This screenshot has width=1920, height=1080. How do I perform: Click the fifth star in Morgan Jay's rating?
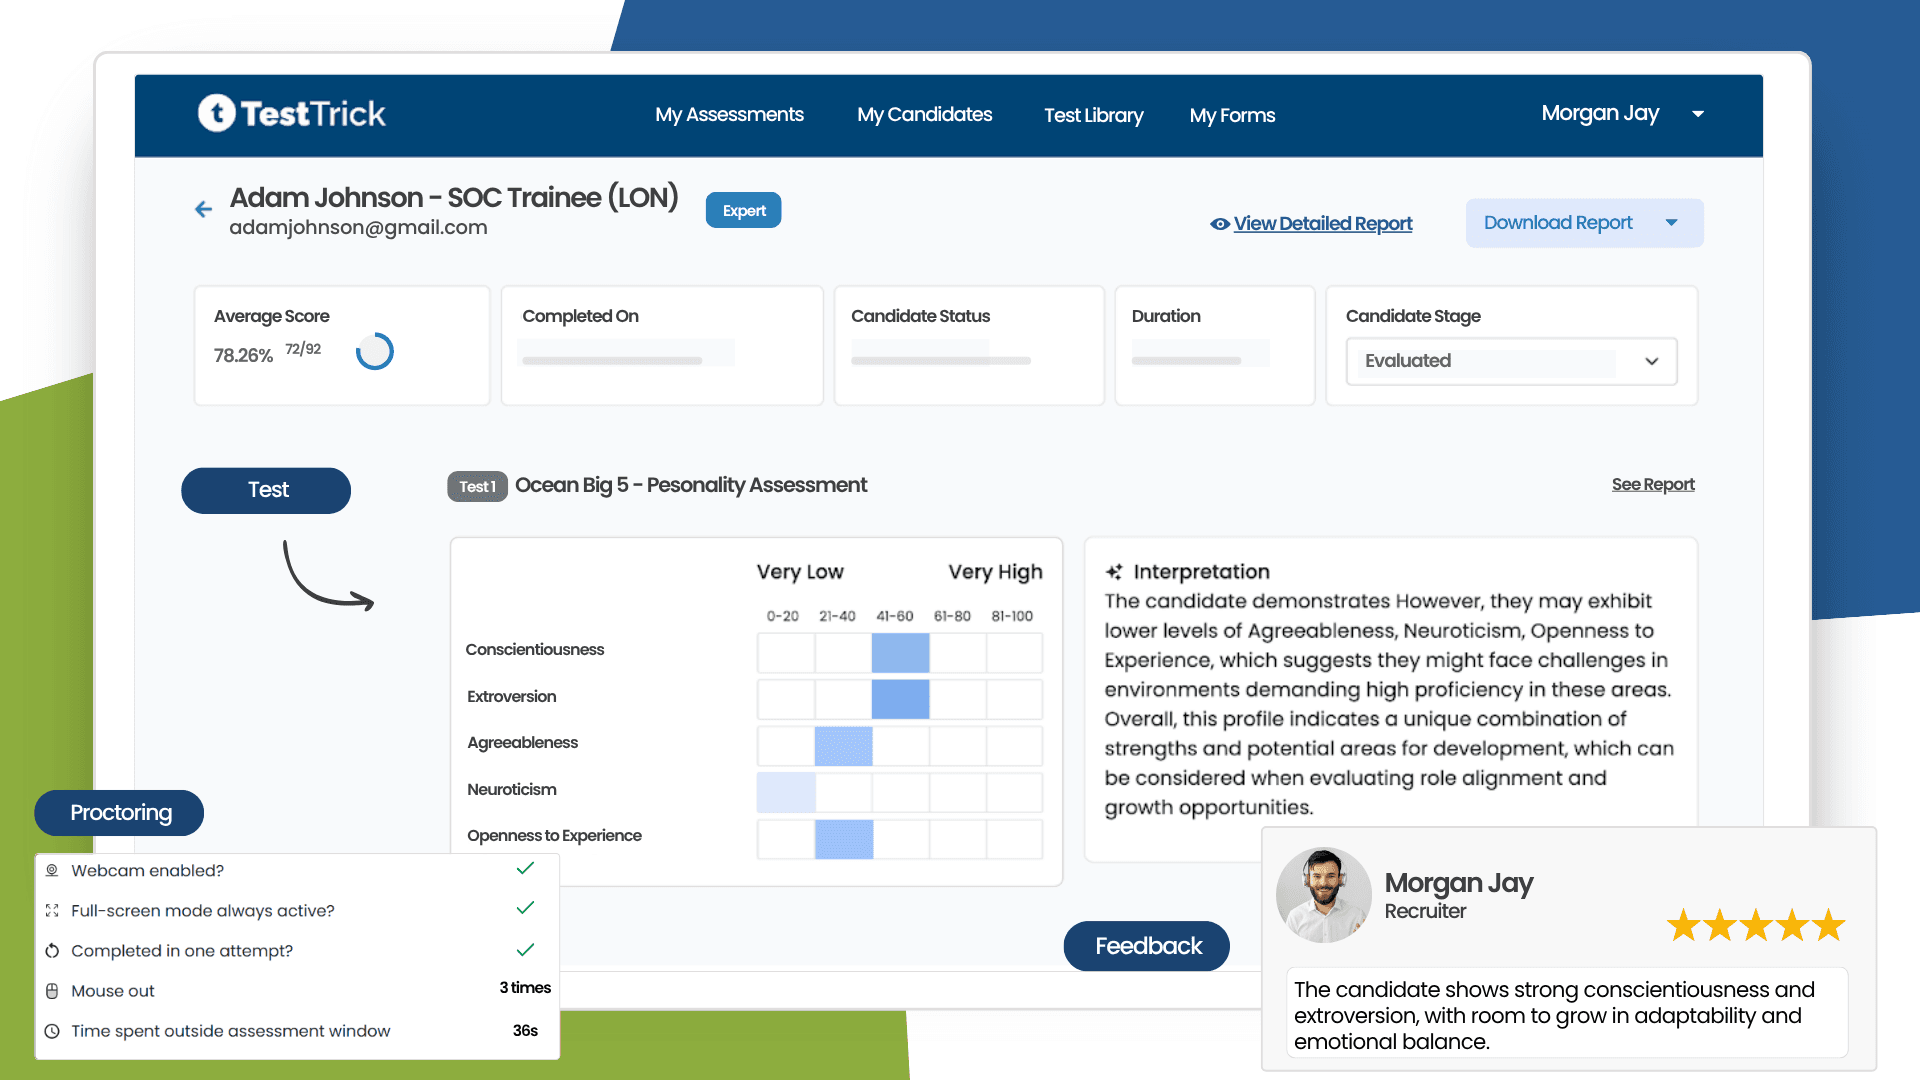1827,925
